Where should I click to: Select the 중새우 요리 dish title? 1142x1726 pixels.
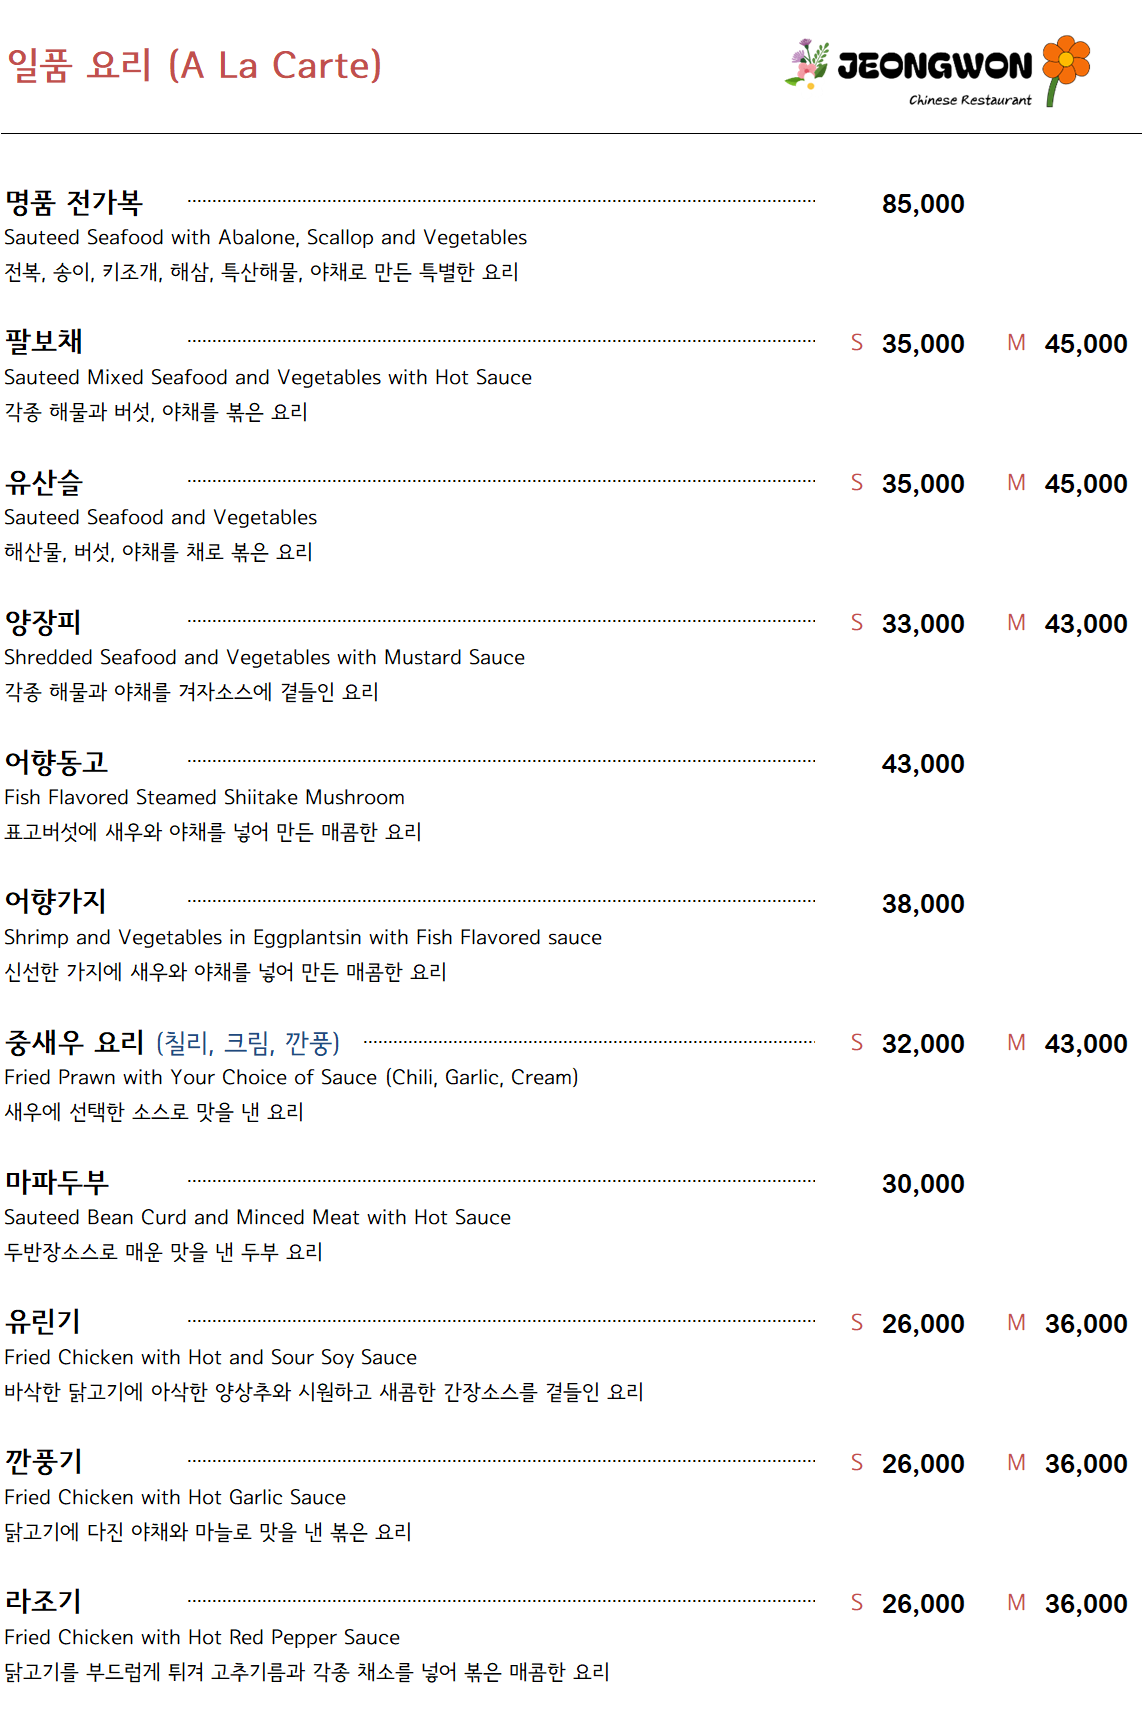[x=75, y=1043]
